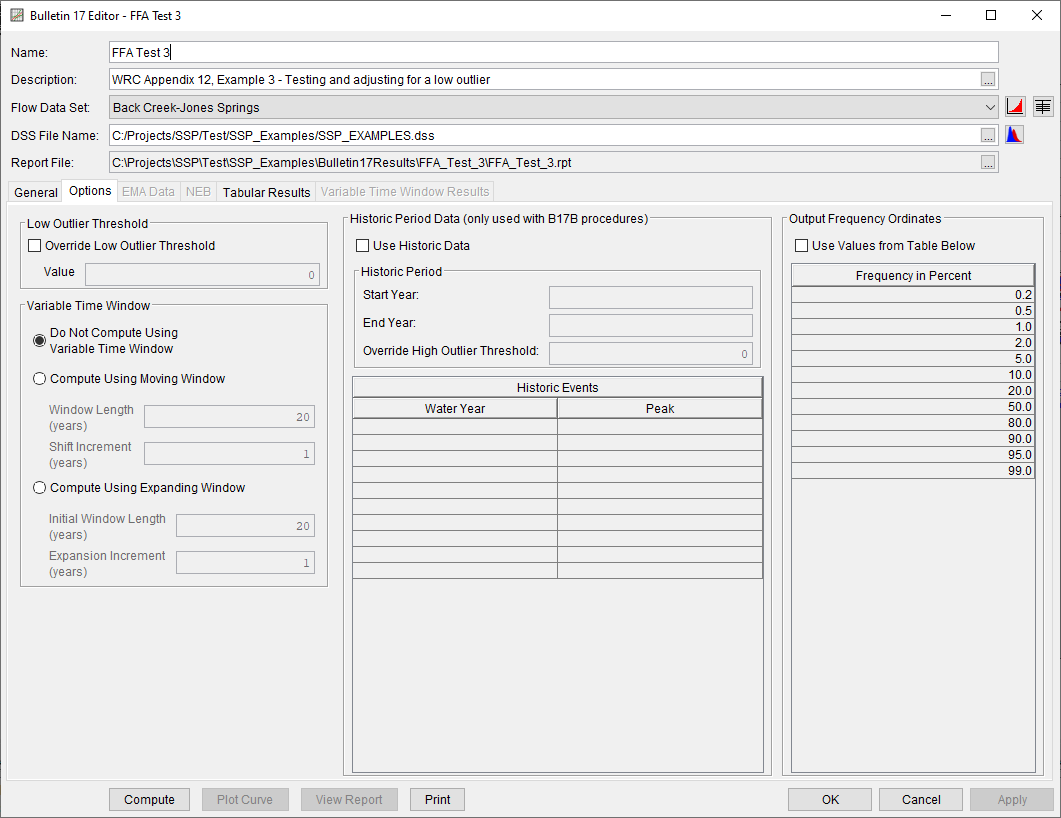Click the Apply button
Viewport: 1061px width, 818px height.
[1012, 800]
